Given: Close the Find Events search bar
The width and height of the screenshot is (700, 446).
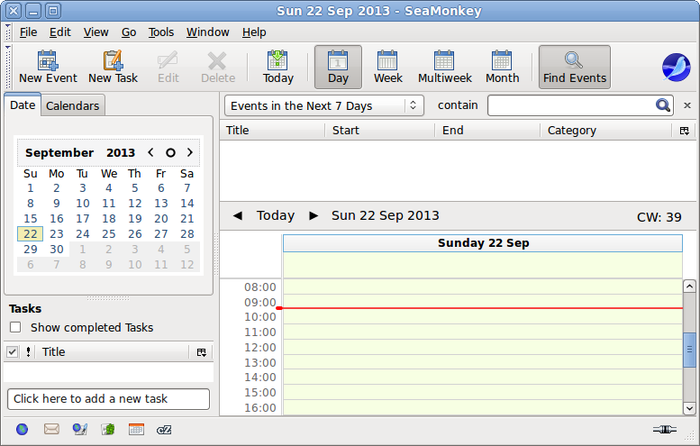Looking at the screenshot, I should pos(687,105).
